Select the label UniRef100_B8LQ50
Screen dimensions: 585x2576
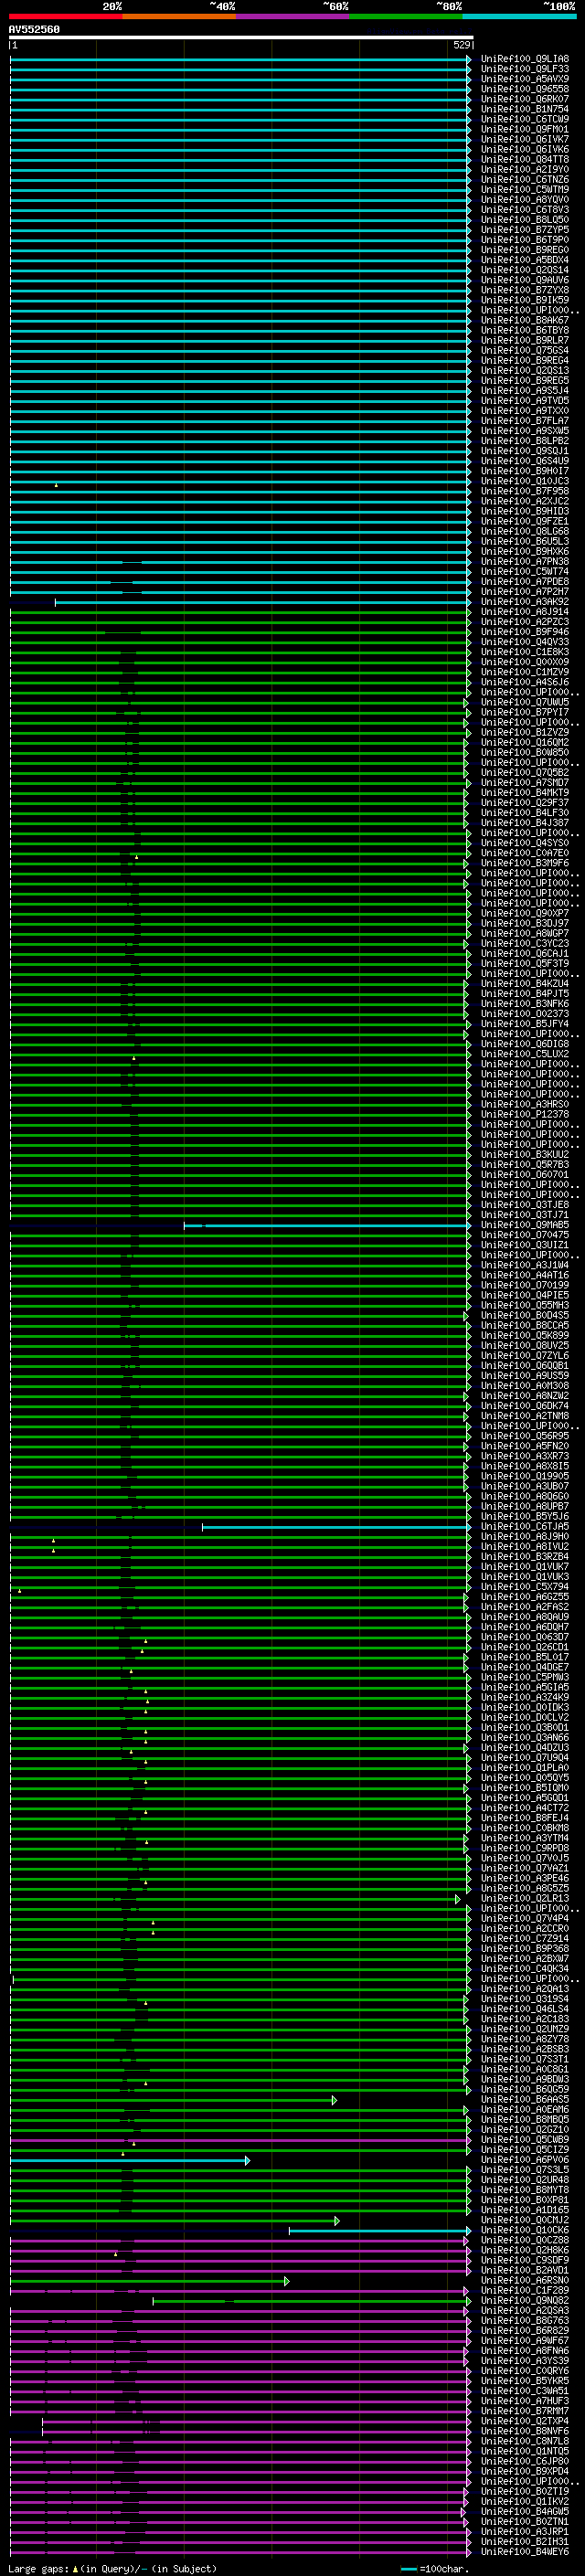(525, 220)
